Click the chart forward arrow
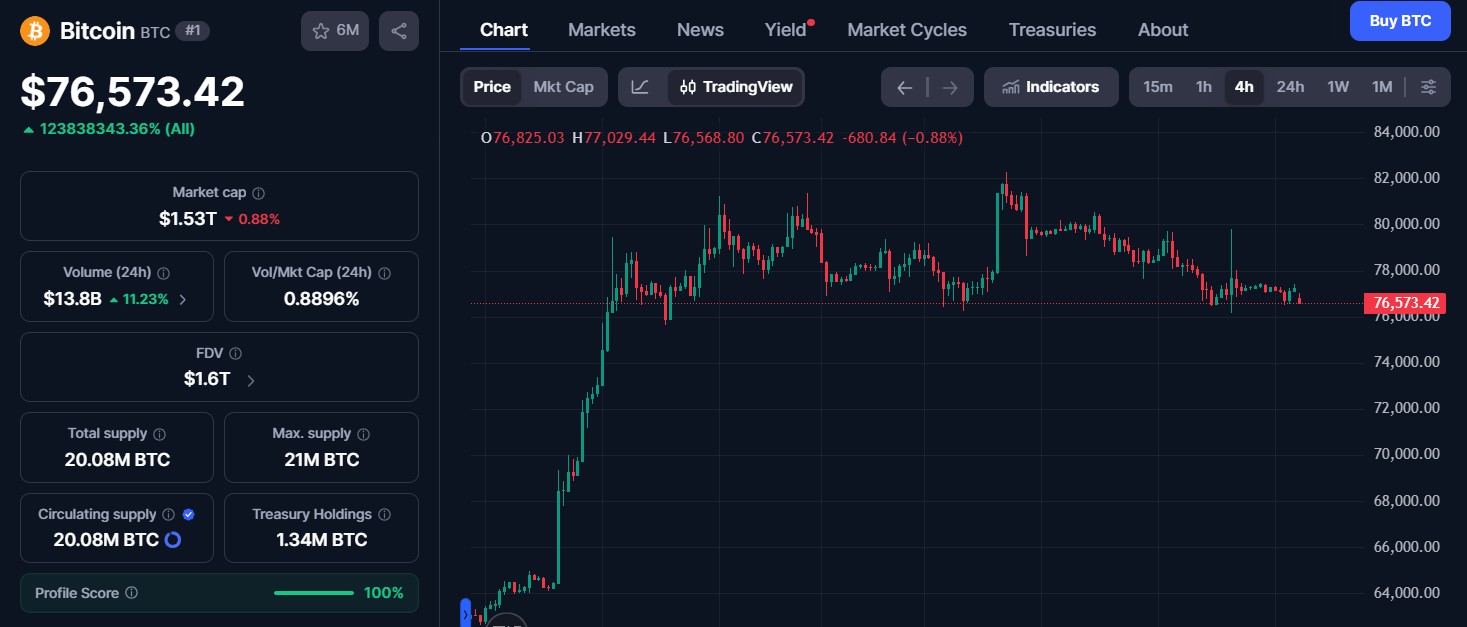 tap(950, 87)
